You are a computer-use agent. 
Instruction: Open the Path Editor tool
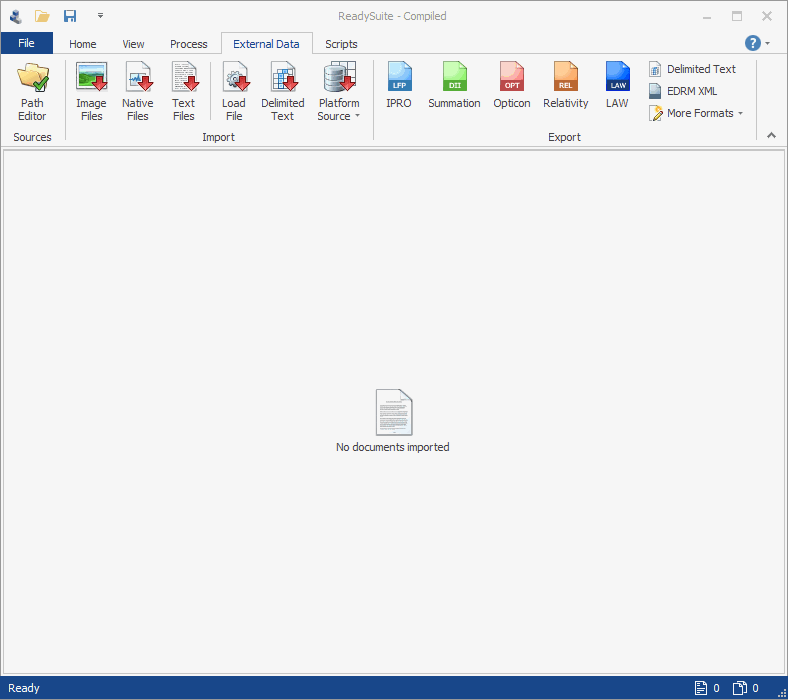[32, 91]
